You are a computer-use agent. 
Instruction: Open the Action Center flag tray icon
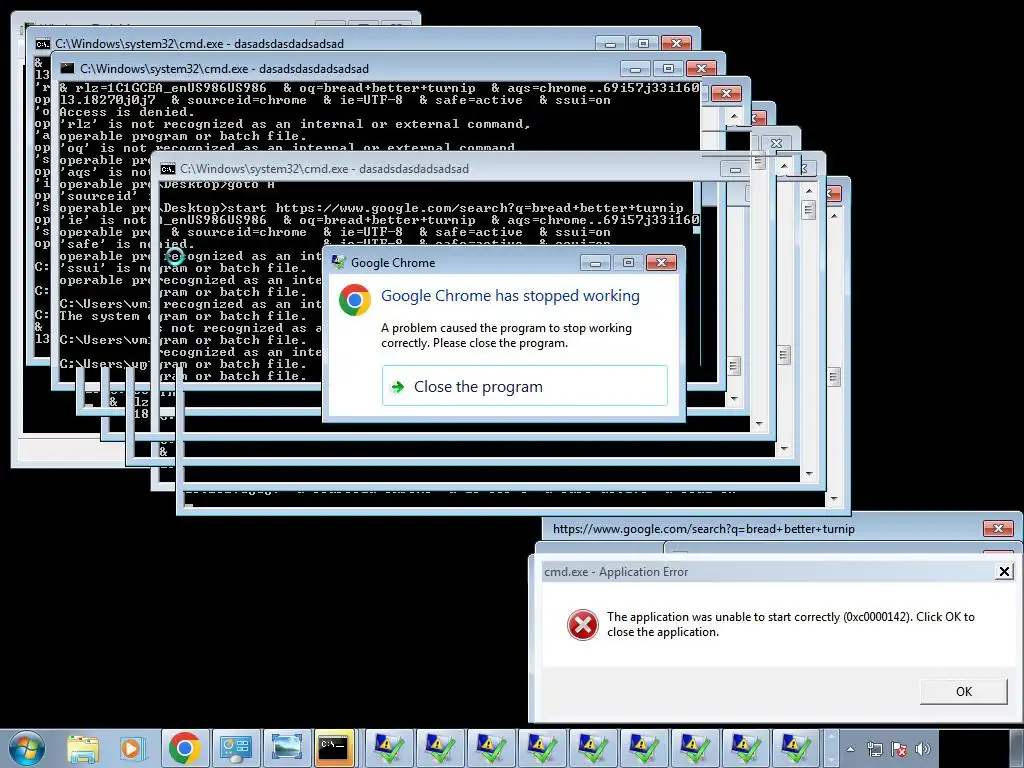coord(899,749)
